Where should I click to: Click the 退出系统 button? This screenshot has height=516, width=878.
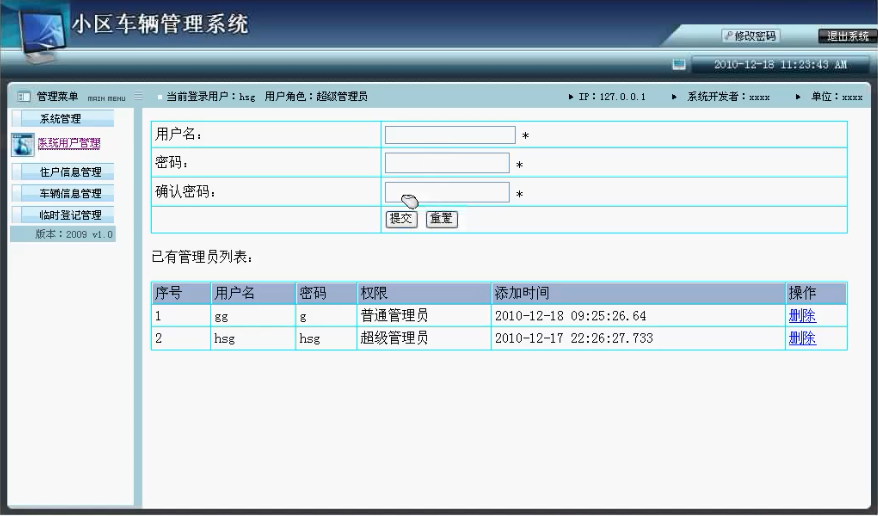point(847,36)
